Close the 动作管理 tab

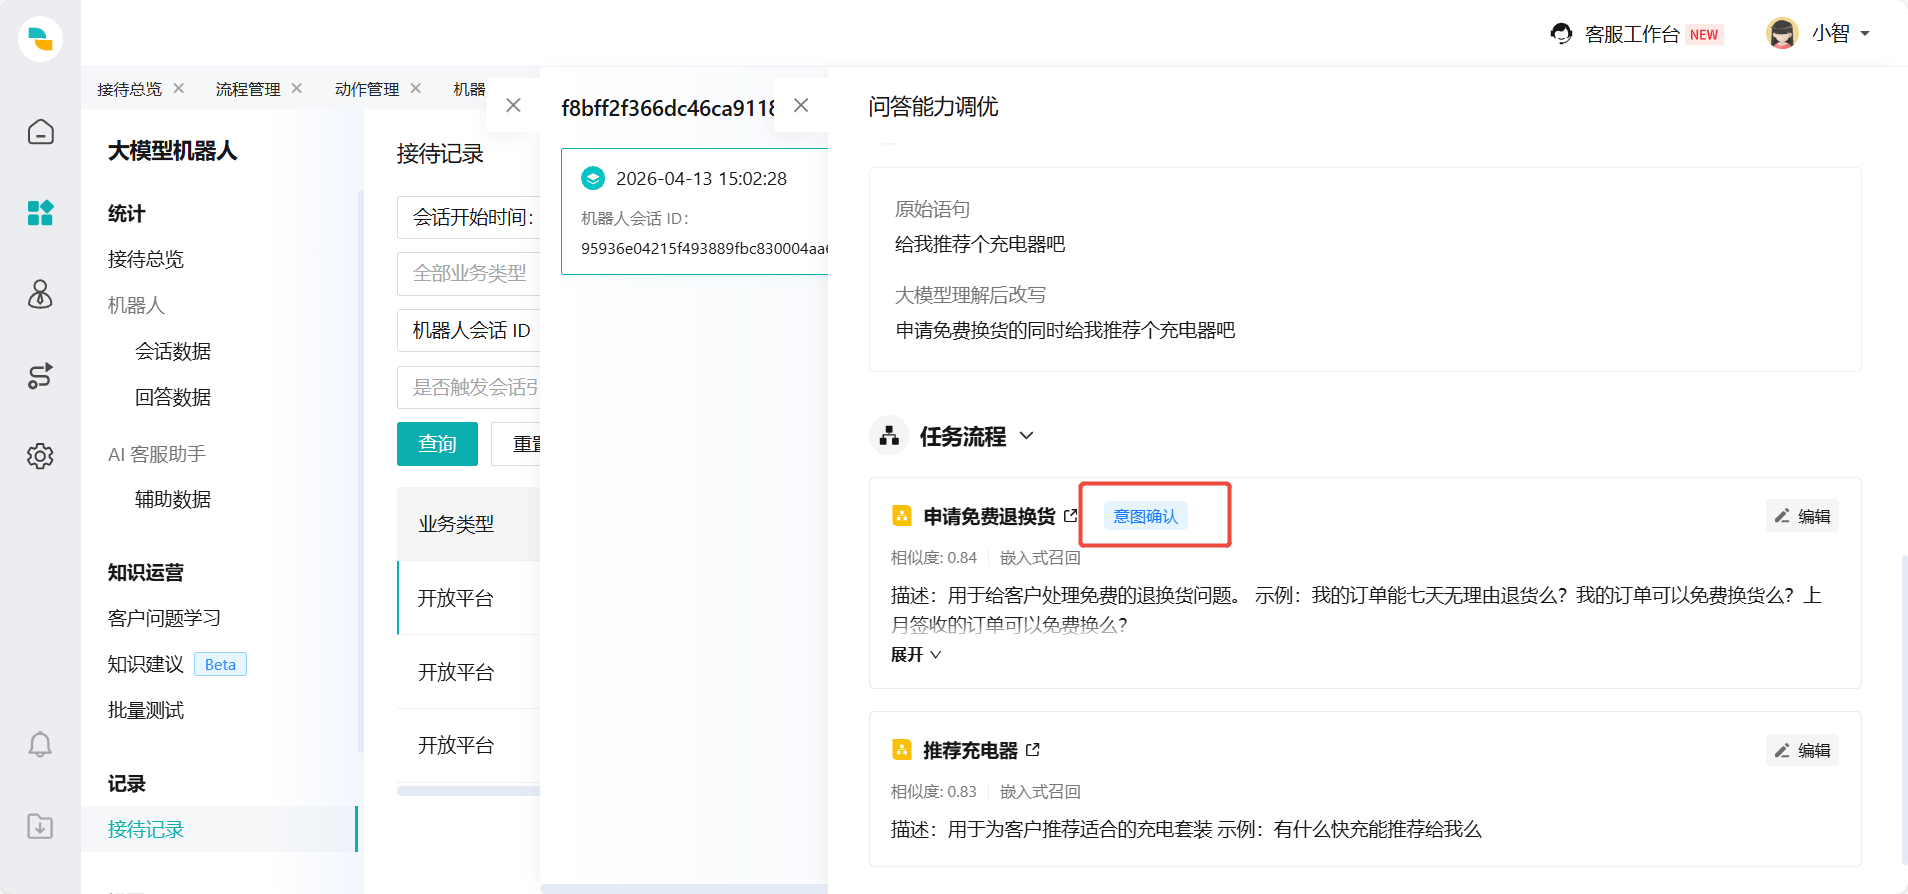click(416, 88)
